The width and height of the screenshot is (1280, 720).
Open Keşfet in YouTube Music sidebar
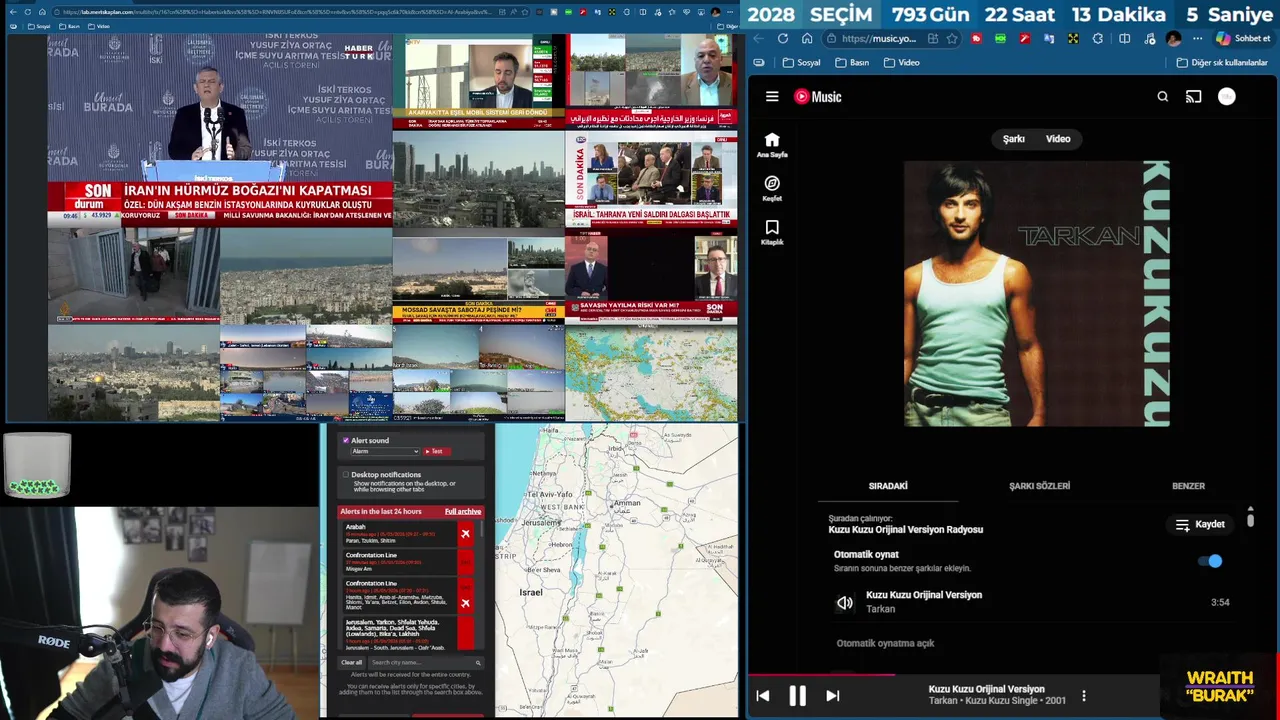772,189
